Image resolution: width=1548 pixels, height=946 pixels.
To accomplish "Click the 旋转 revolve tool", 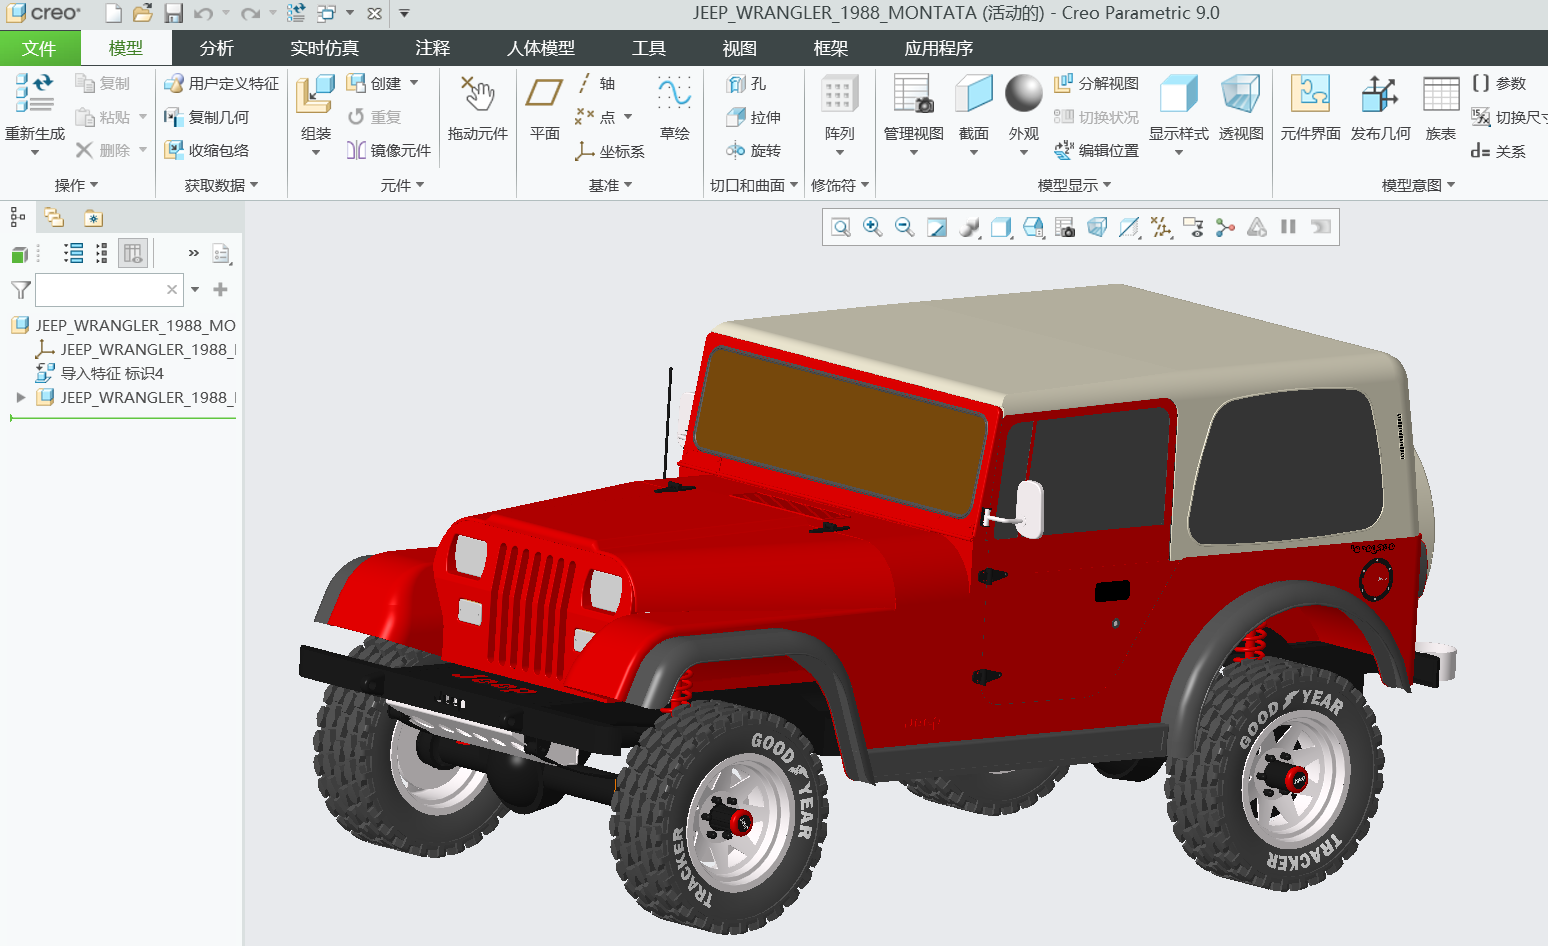I will tap(754, 150).
